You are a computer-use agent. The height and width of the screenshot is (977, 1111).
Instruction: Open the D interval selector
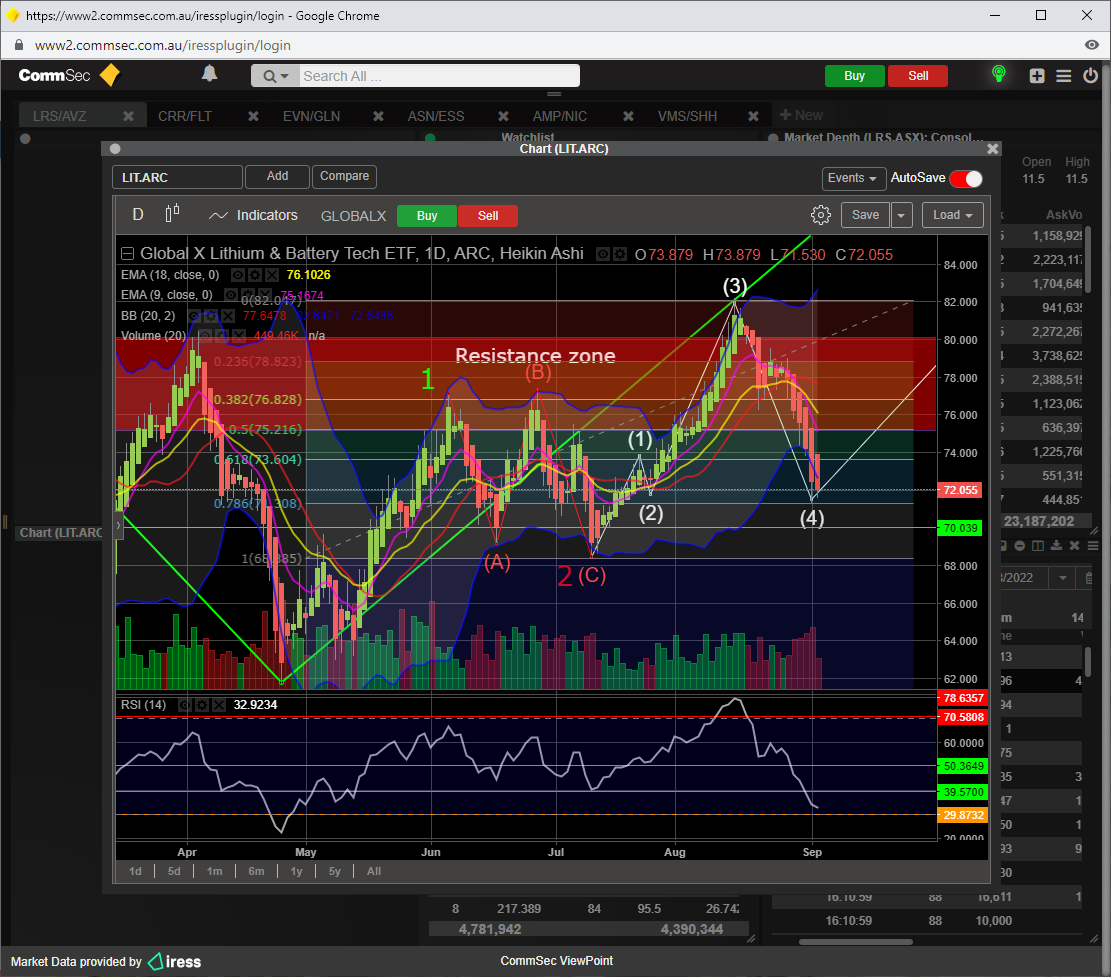(138, 215)
